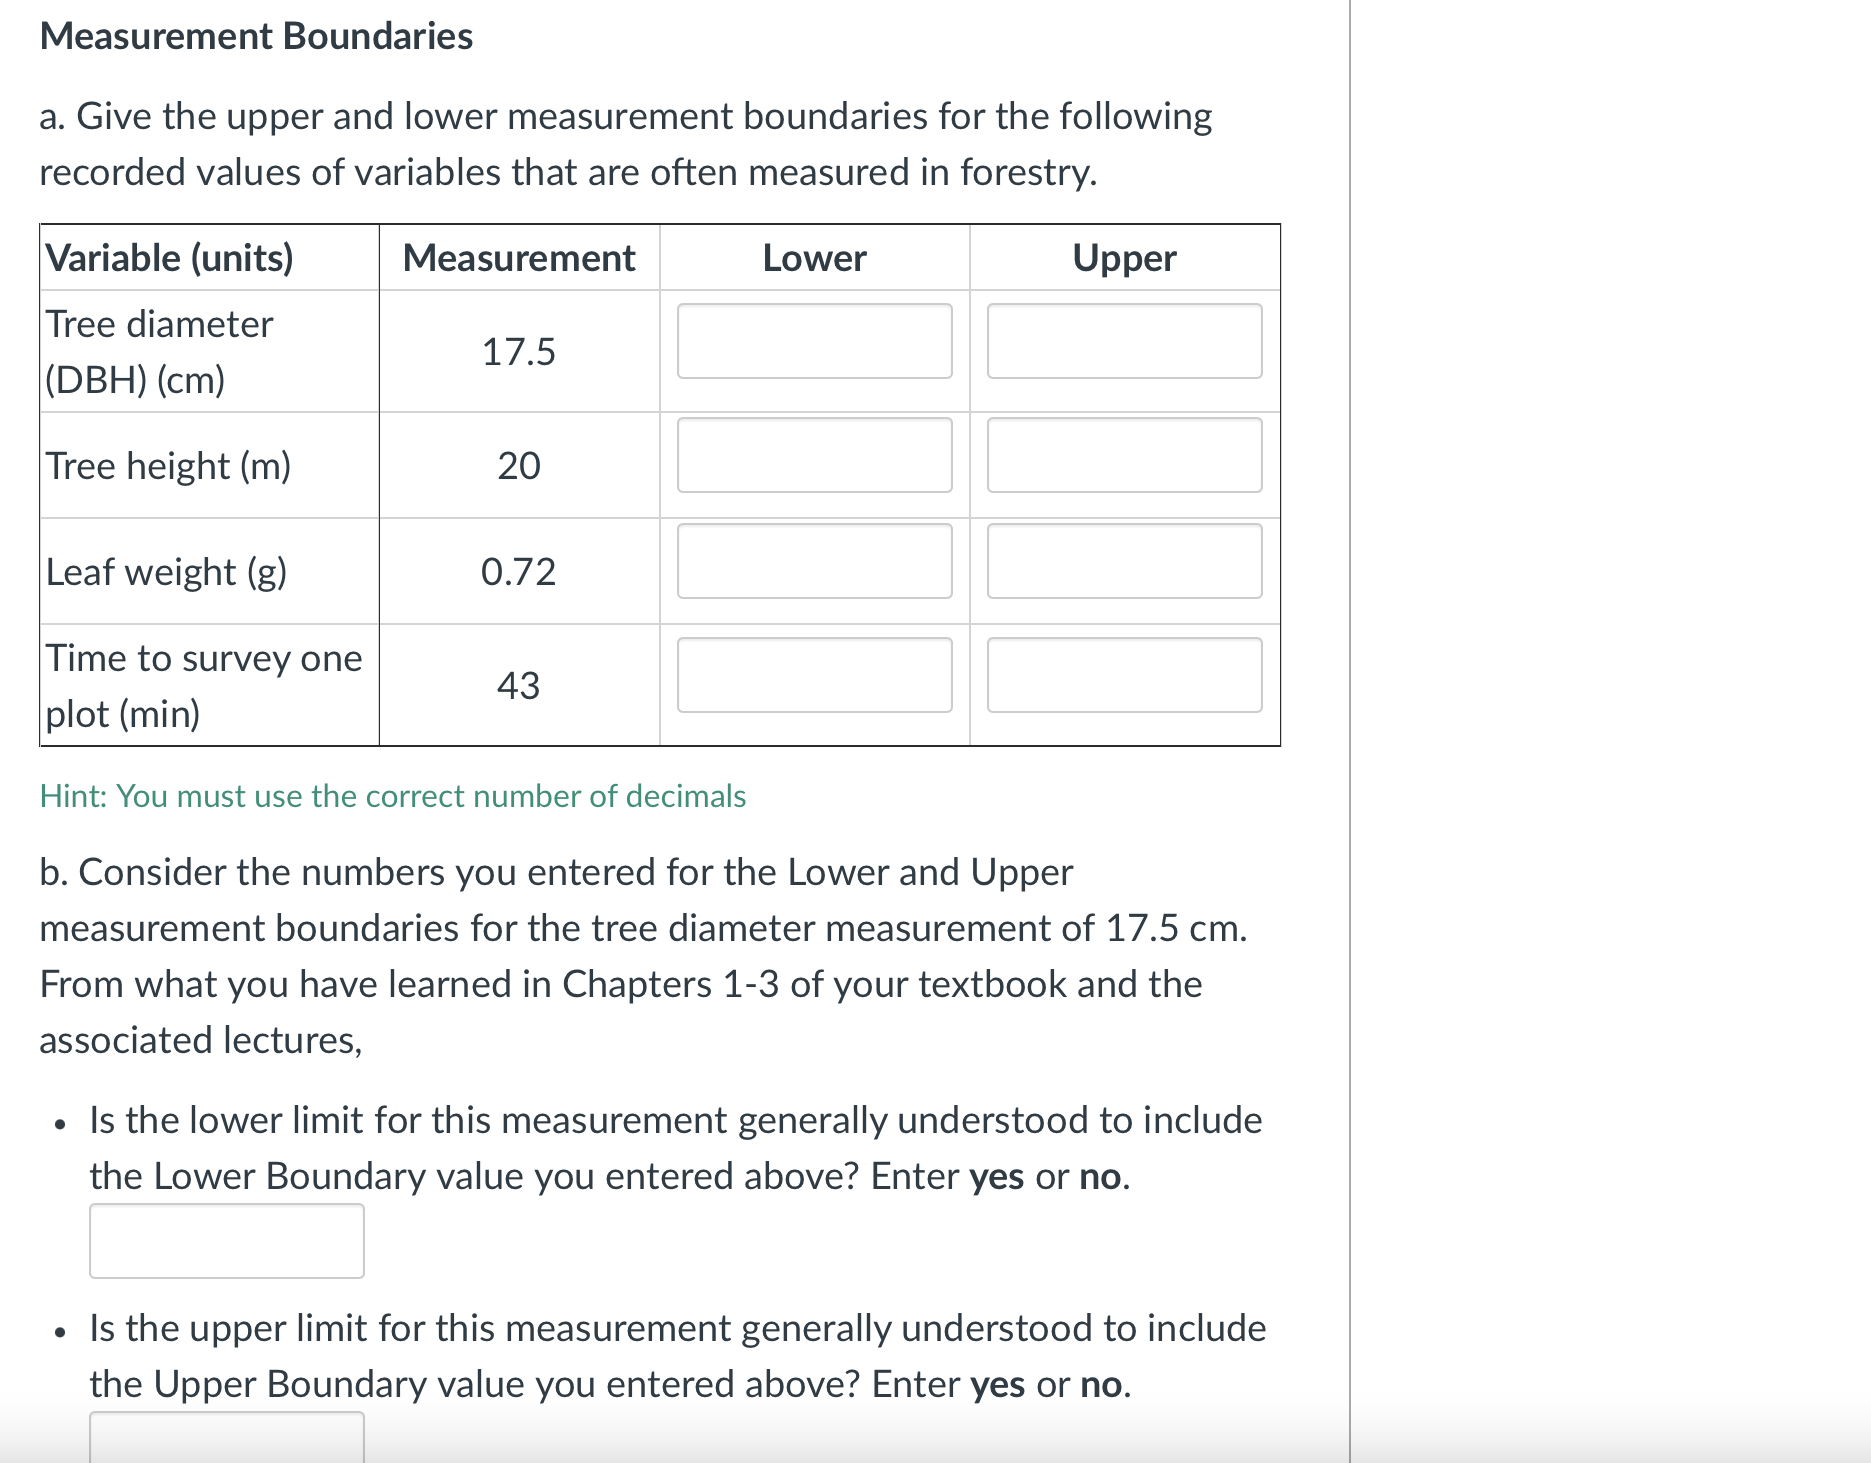Image resolution: width=1871 pixels, height=1463 pixels.
Task: Select the Upper column header
Action: tap(1123, 257)
